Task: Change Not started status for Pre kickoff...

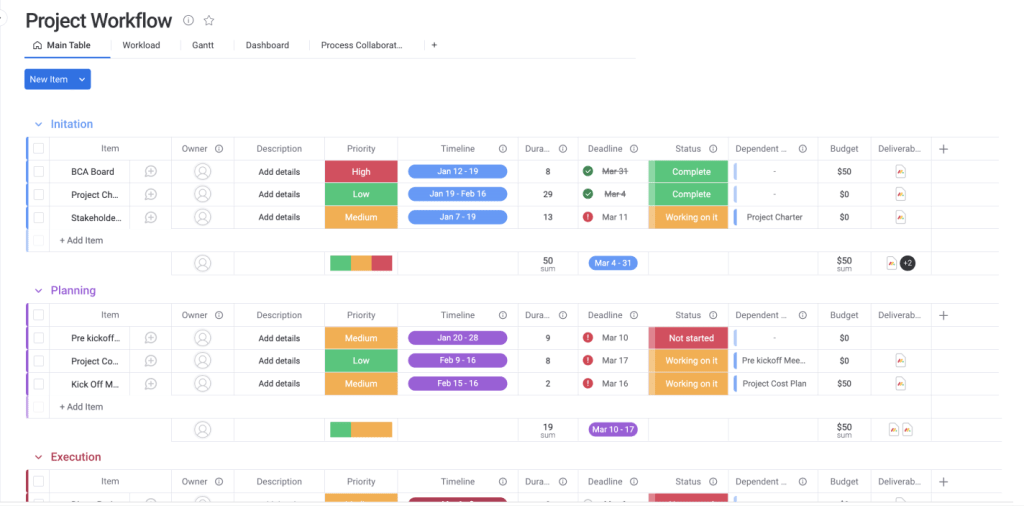Action: tap(688, 338)
